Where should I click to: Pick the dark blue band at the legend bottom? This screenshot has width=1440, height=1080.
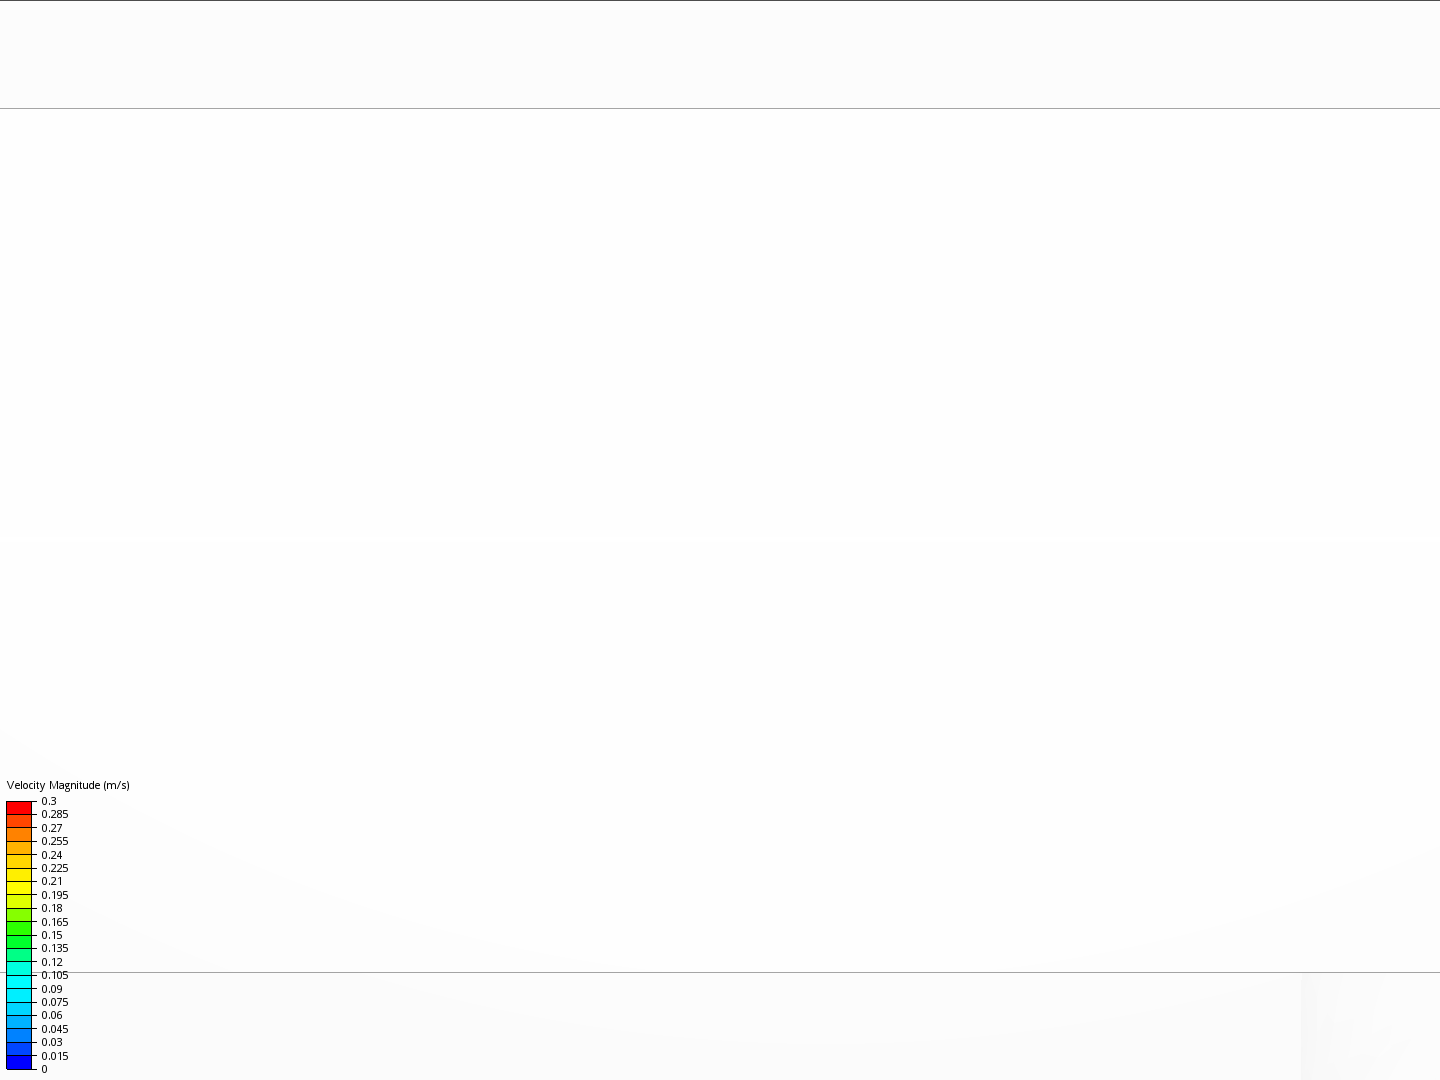coord(19,1062)
